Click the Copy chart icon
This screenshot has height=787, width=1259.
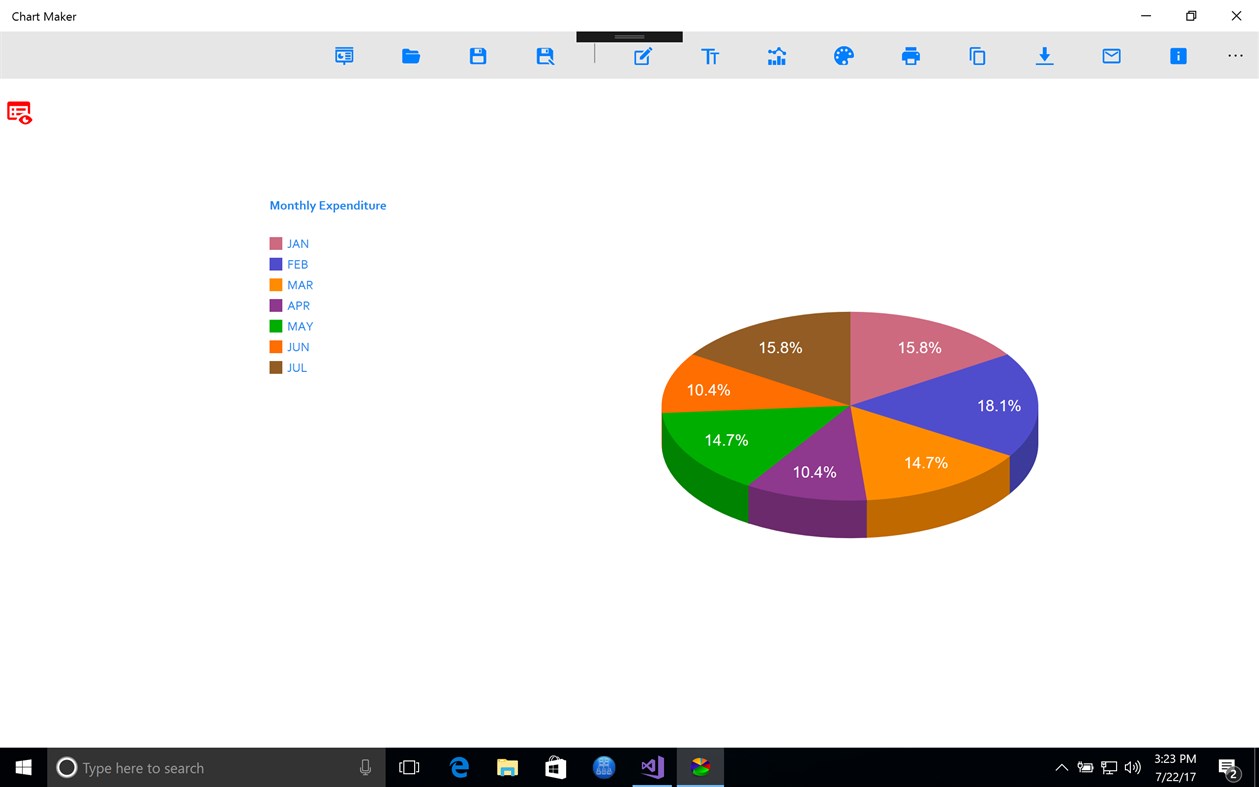click(x=977, y=56)
